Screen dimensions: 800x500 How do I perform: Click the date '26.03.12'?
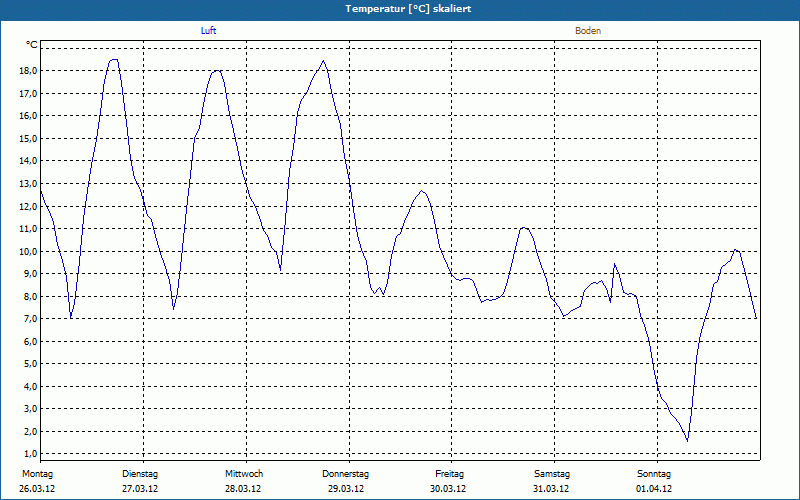pyautogui.click(x=37, y=489)
